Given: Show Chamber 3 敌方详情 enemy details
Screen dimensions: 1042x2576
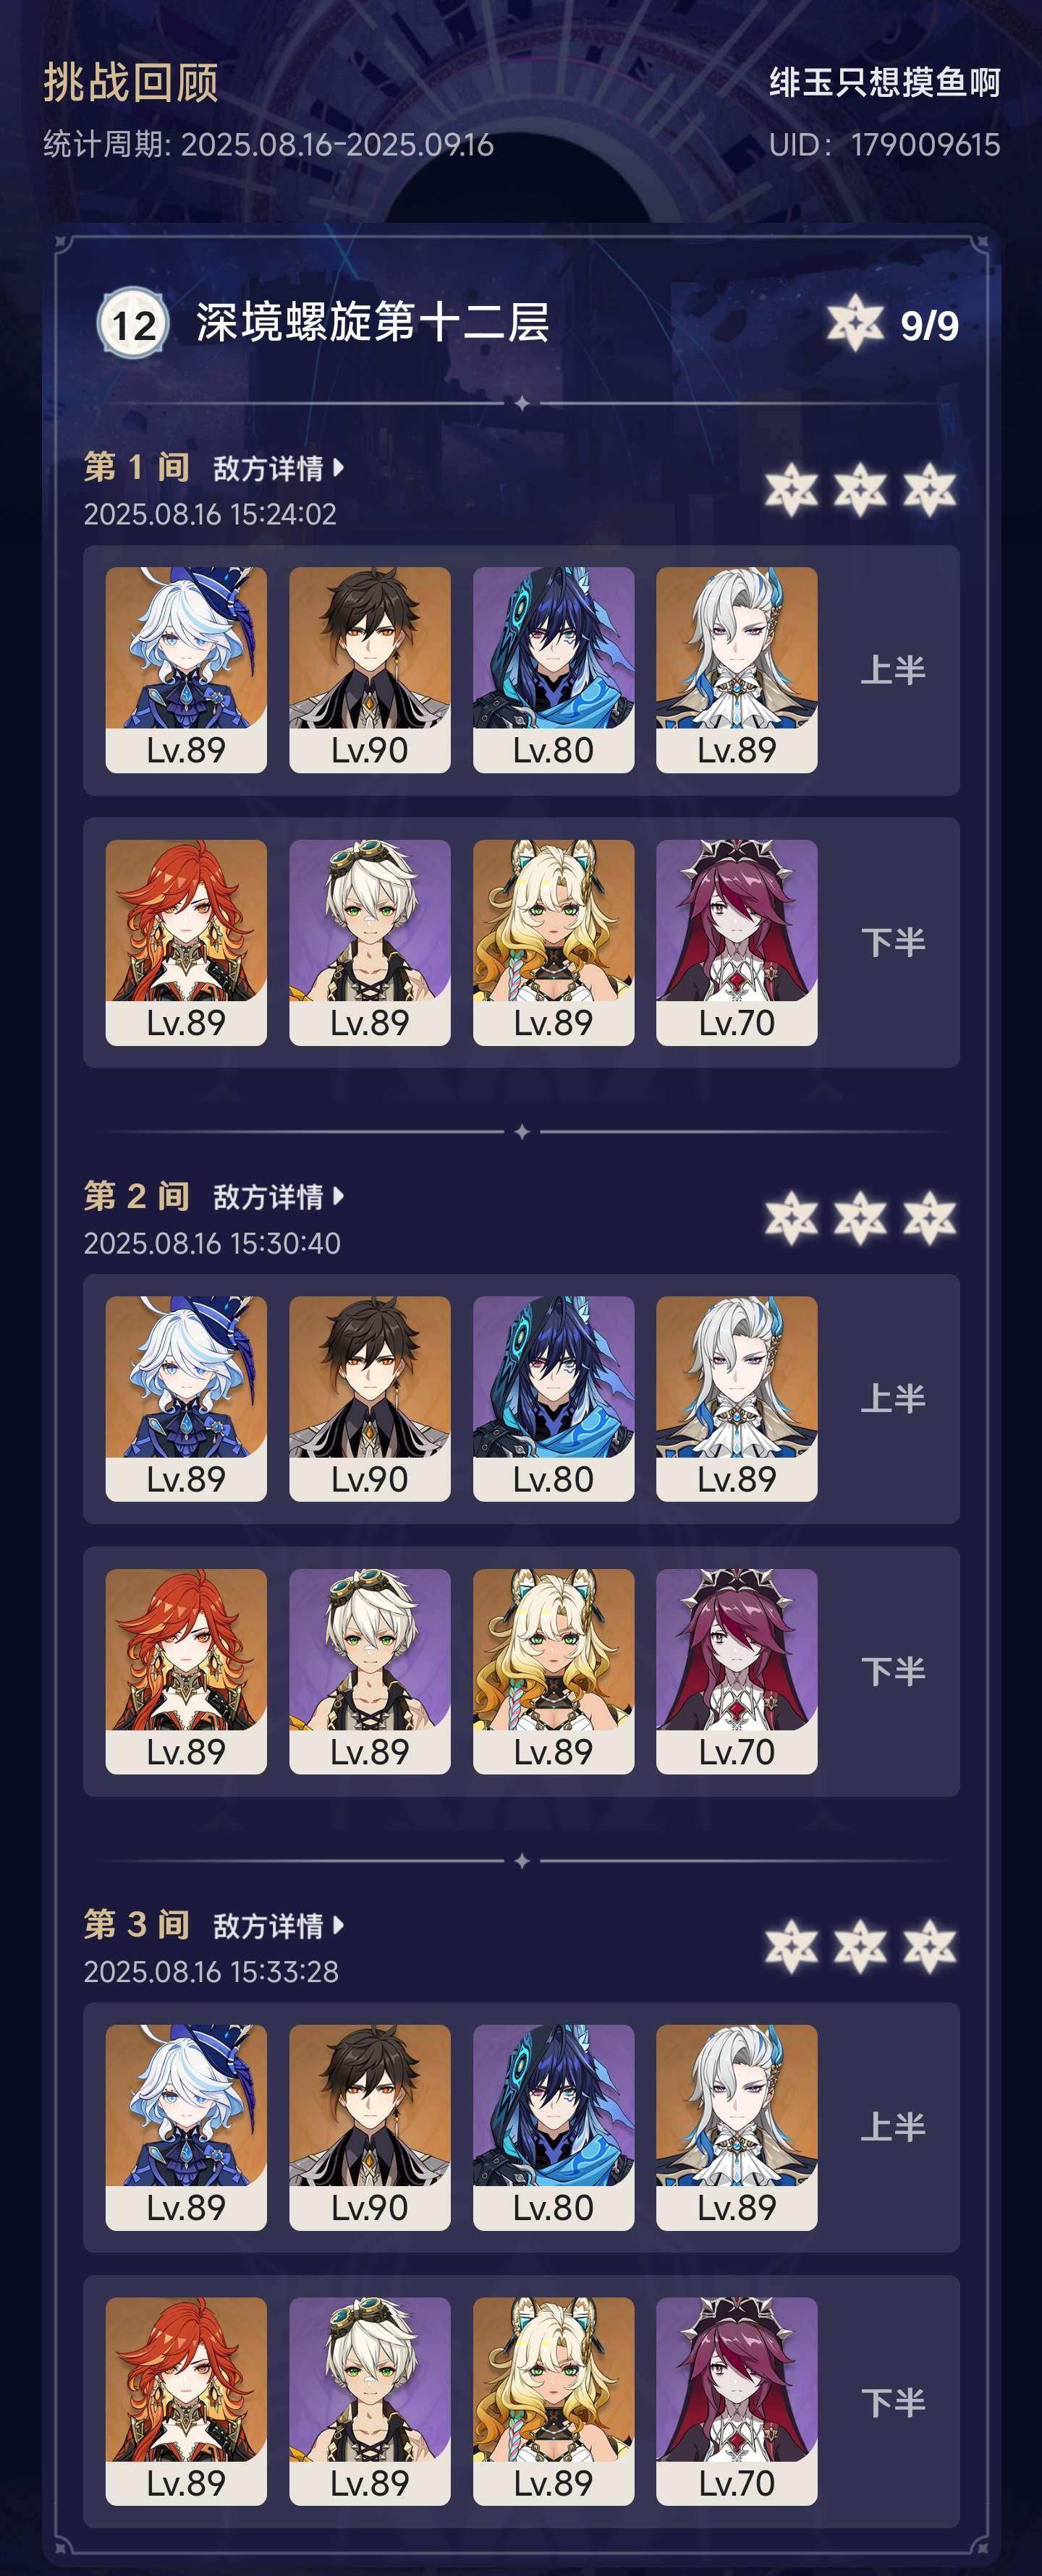Looking at the screenshot, I should point(279,1926).
